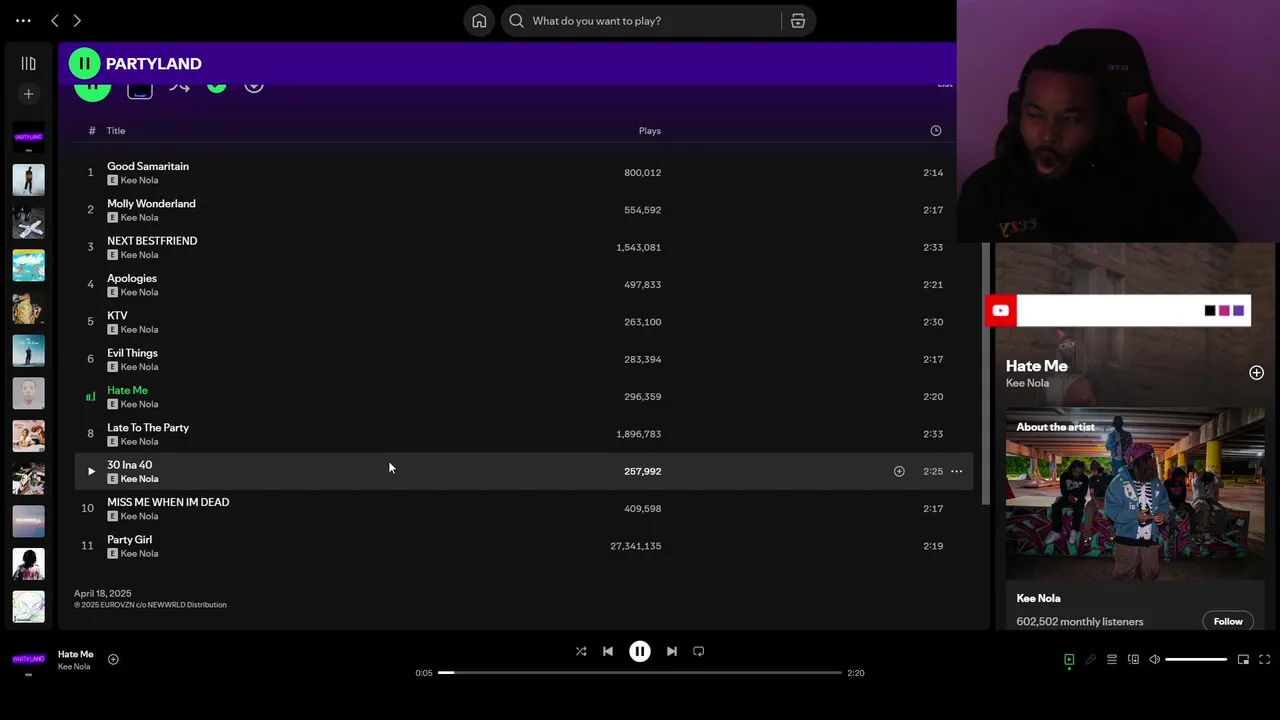Toggle shuffle in the bottom player
Image resolution: width=1280 pixels, height=720 pixels.
581,651
